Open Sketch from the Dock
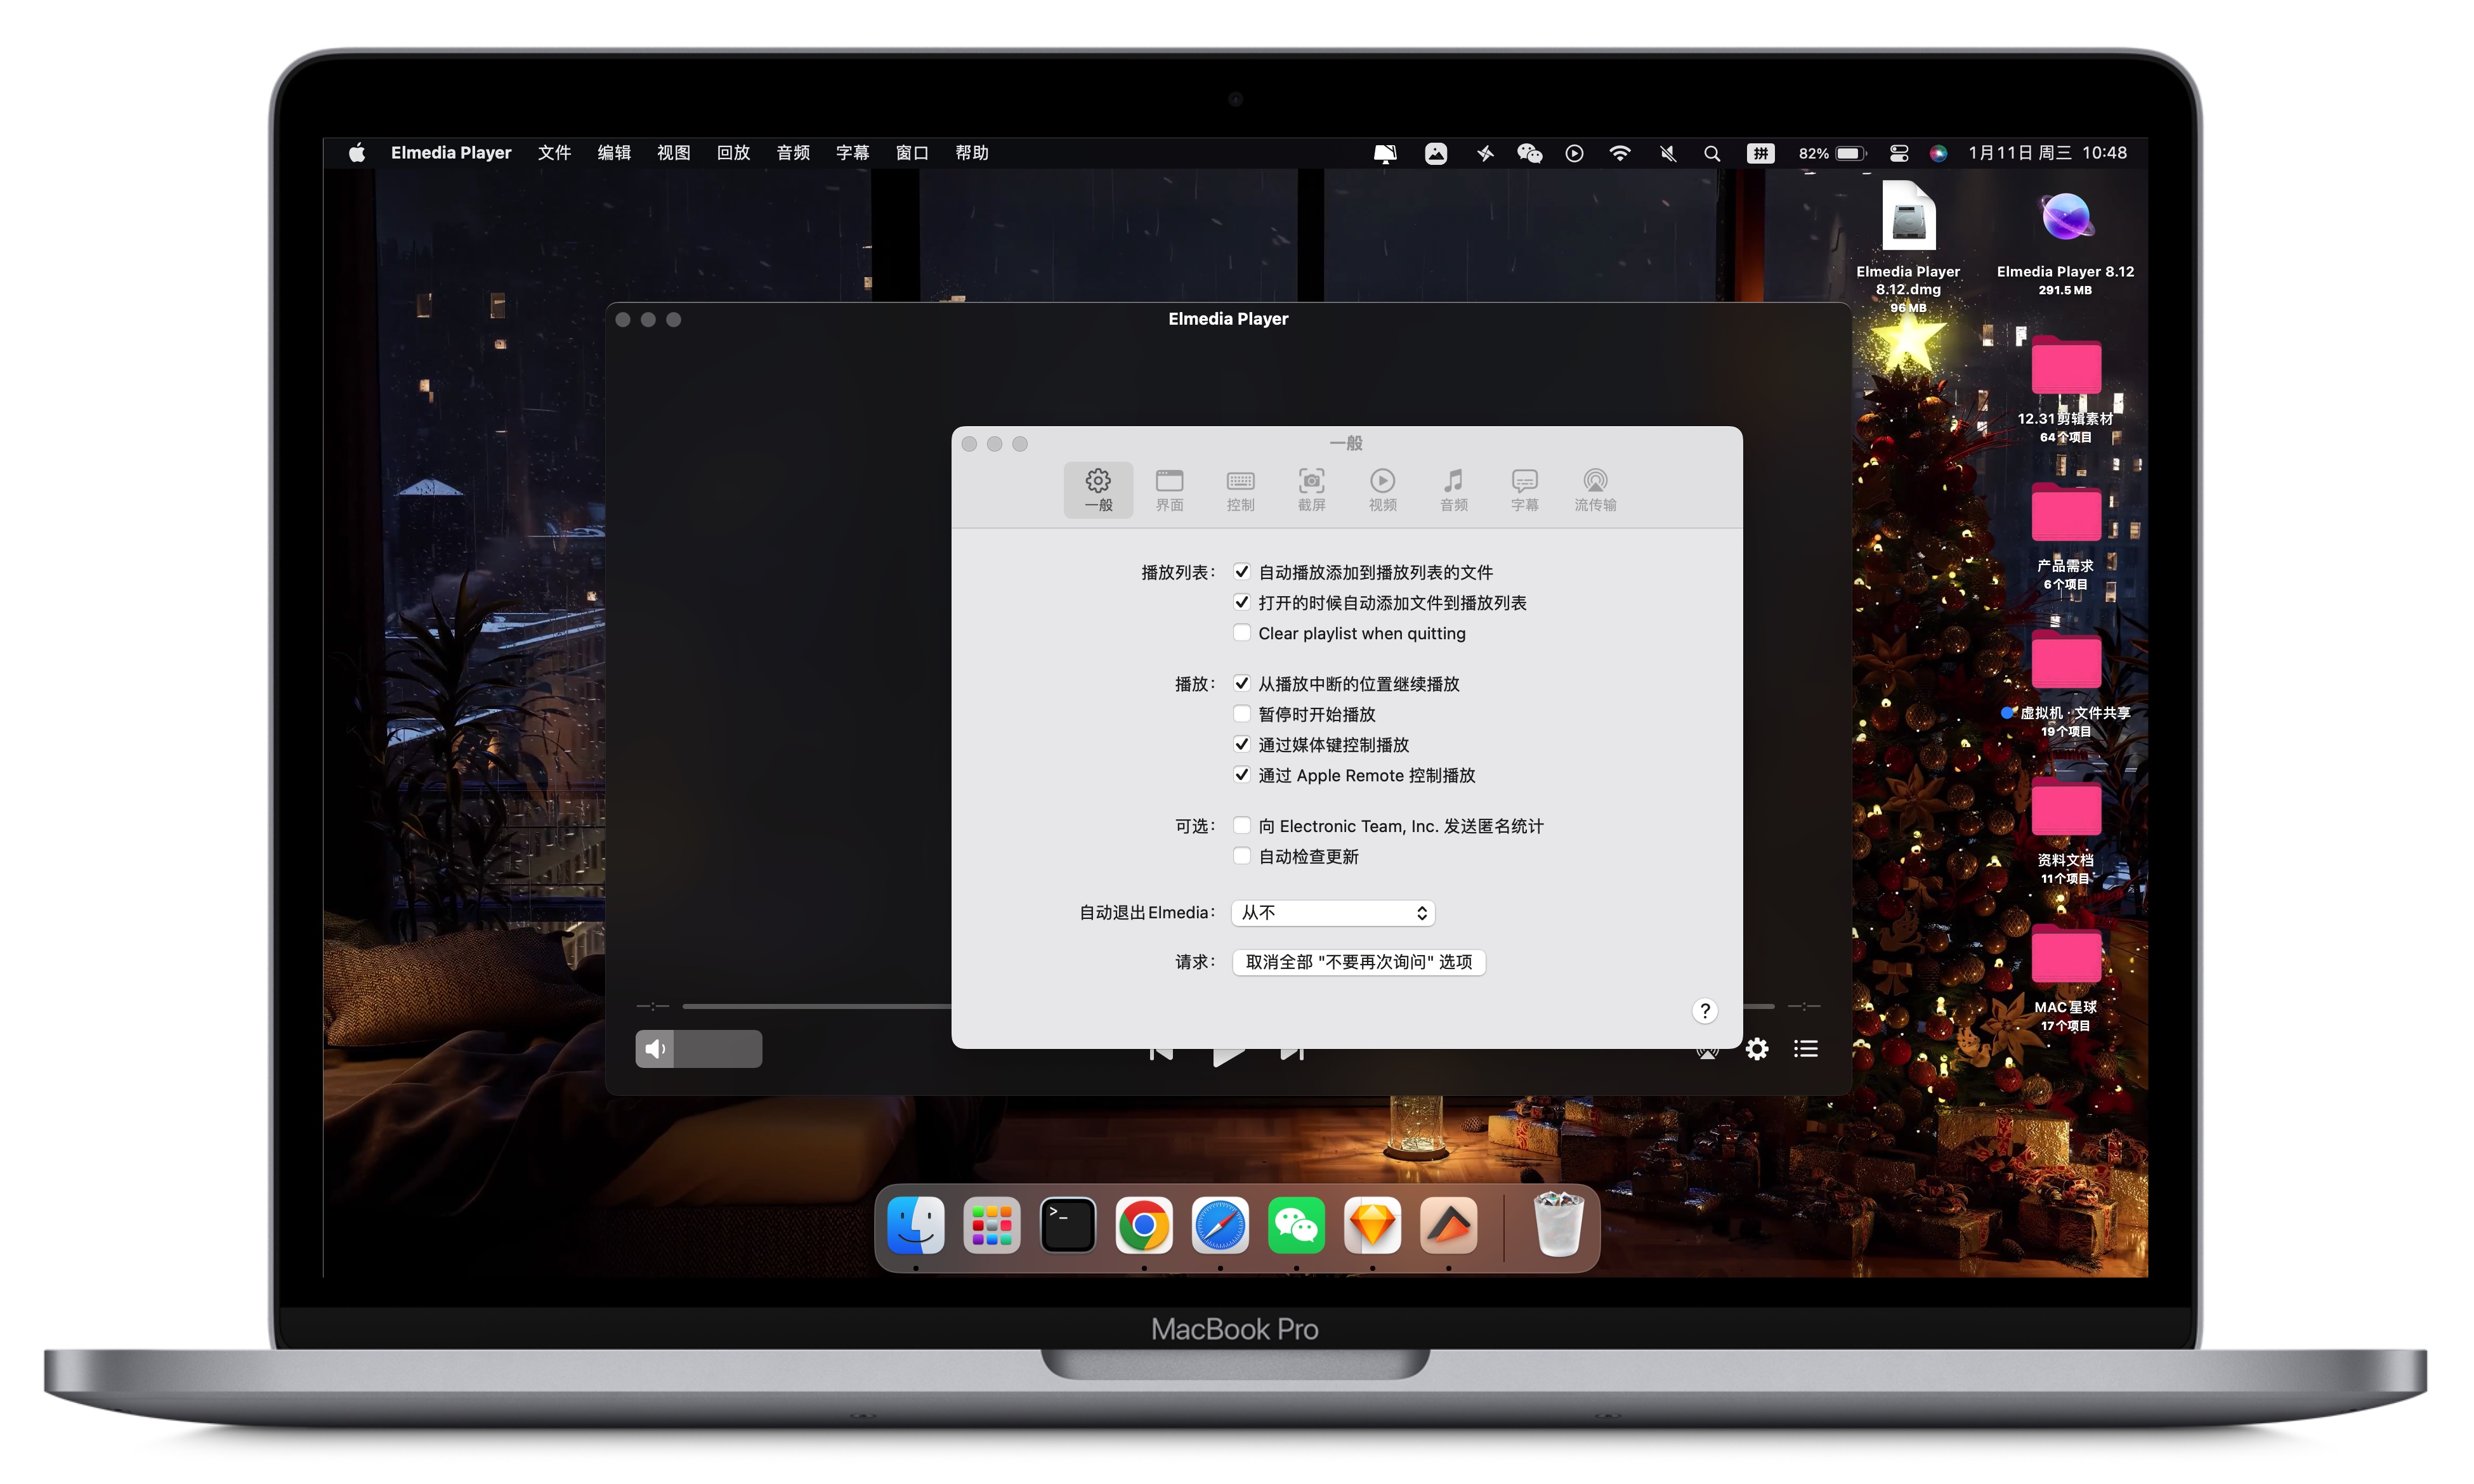Screen dimensions: 2474x1484 pyautogui.click(x=1372, y=1225)
